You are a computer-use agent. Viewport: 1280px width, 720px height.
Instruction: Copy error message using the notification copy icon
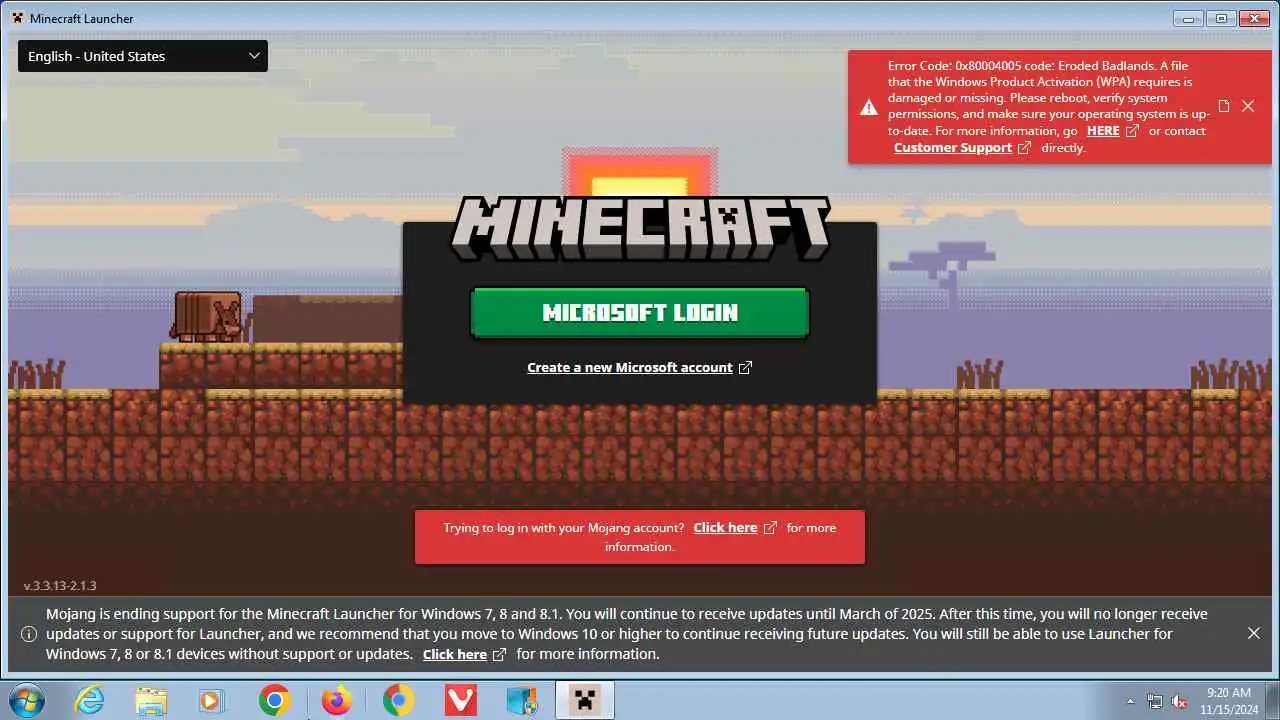tap(1224, 106)
